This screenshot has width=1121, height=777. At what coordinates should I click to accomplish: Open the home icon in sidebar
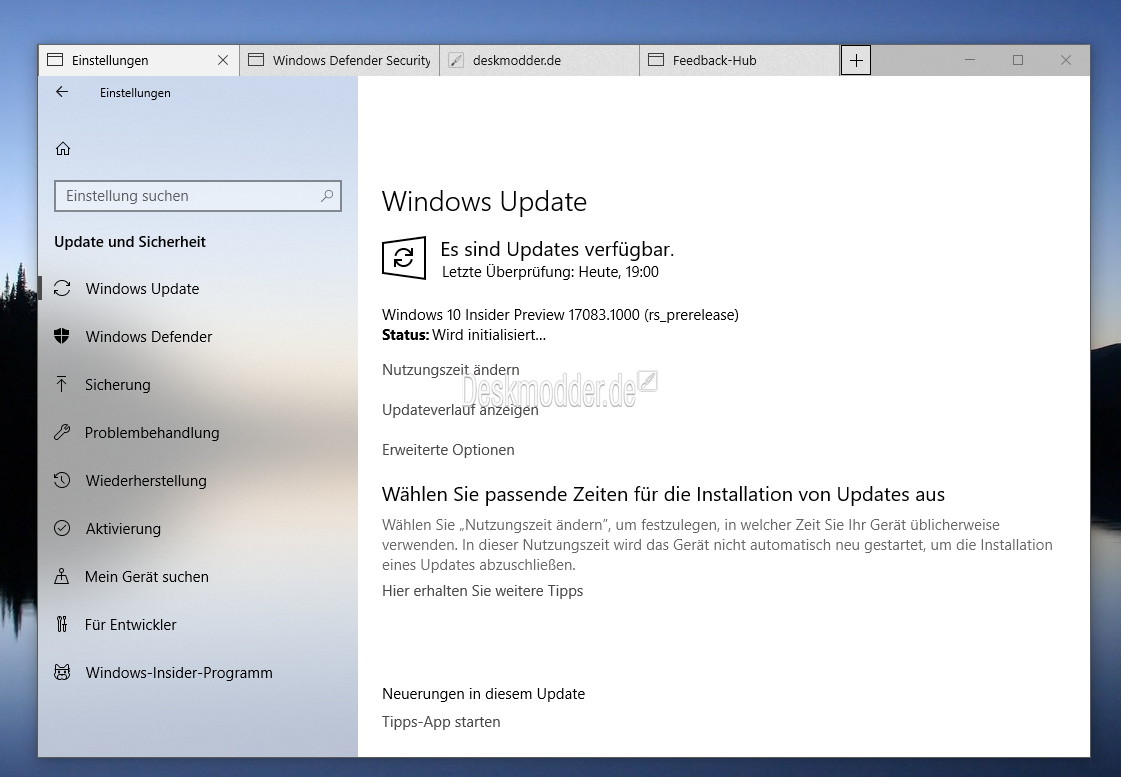[x=63, y=148]
